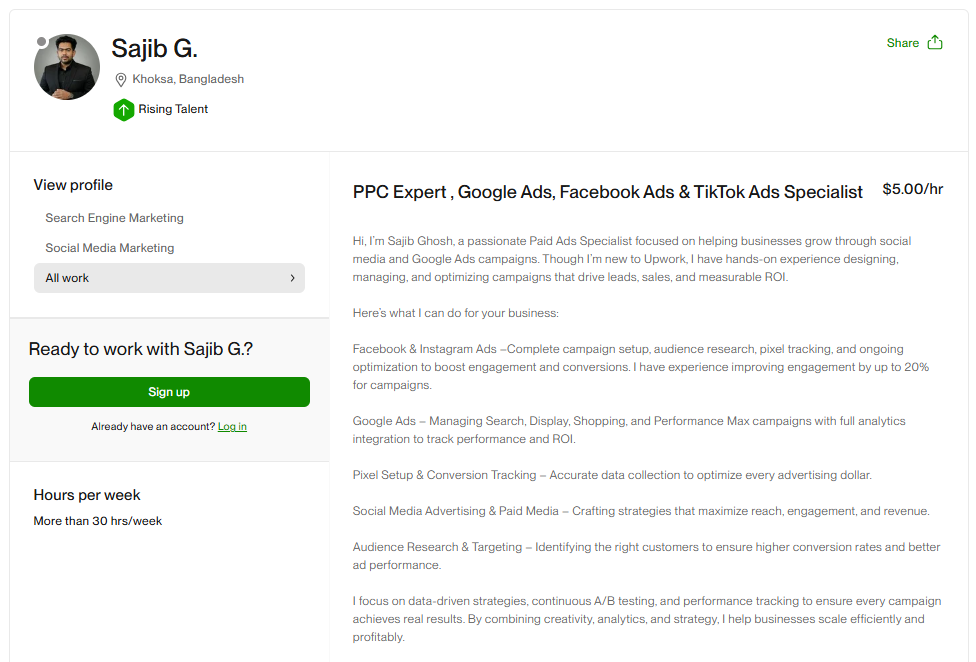The image size is (976, 662).
Task: Select the All work item
Action: click(67, 278)
